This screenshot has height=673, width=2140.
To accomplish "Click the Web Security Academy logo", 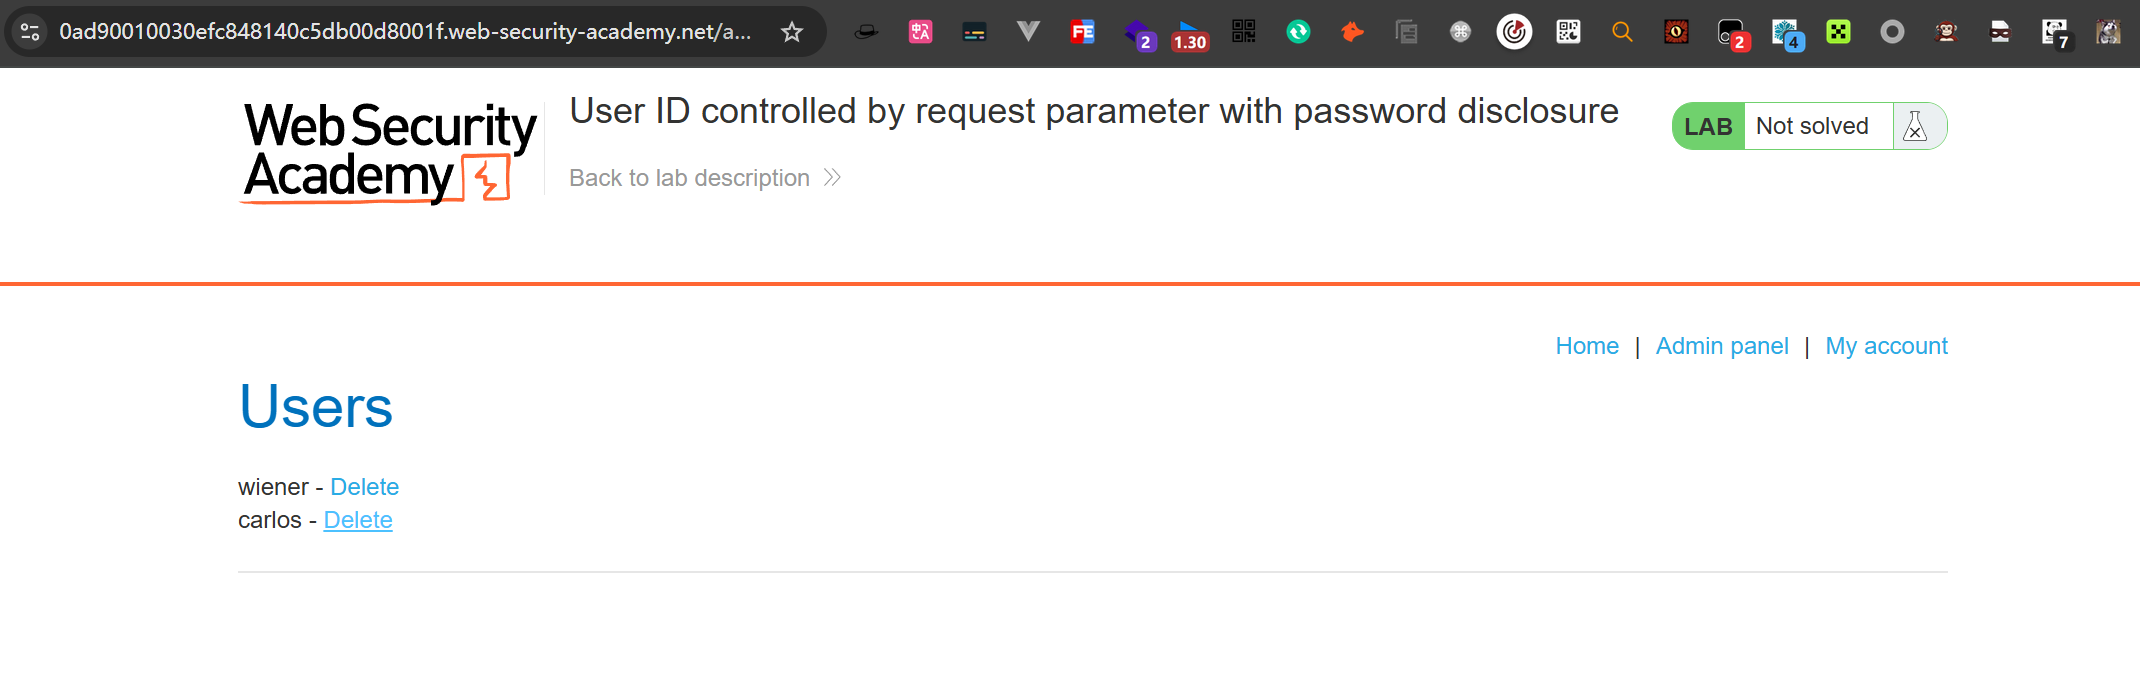I will pos(388,152).
